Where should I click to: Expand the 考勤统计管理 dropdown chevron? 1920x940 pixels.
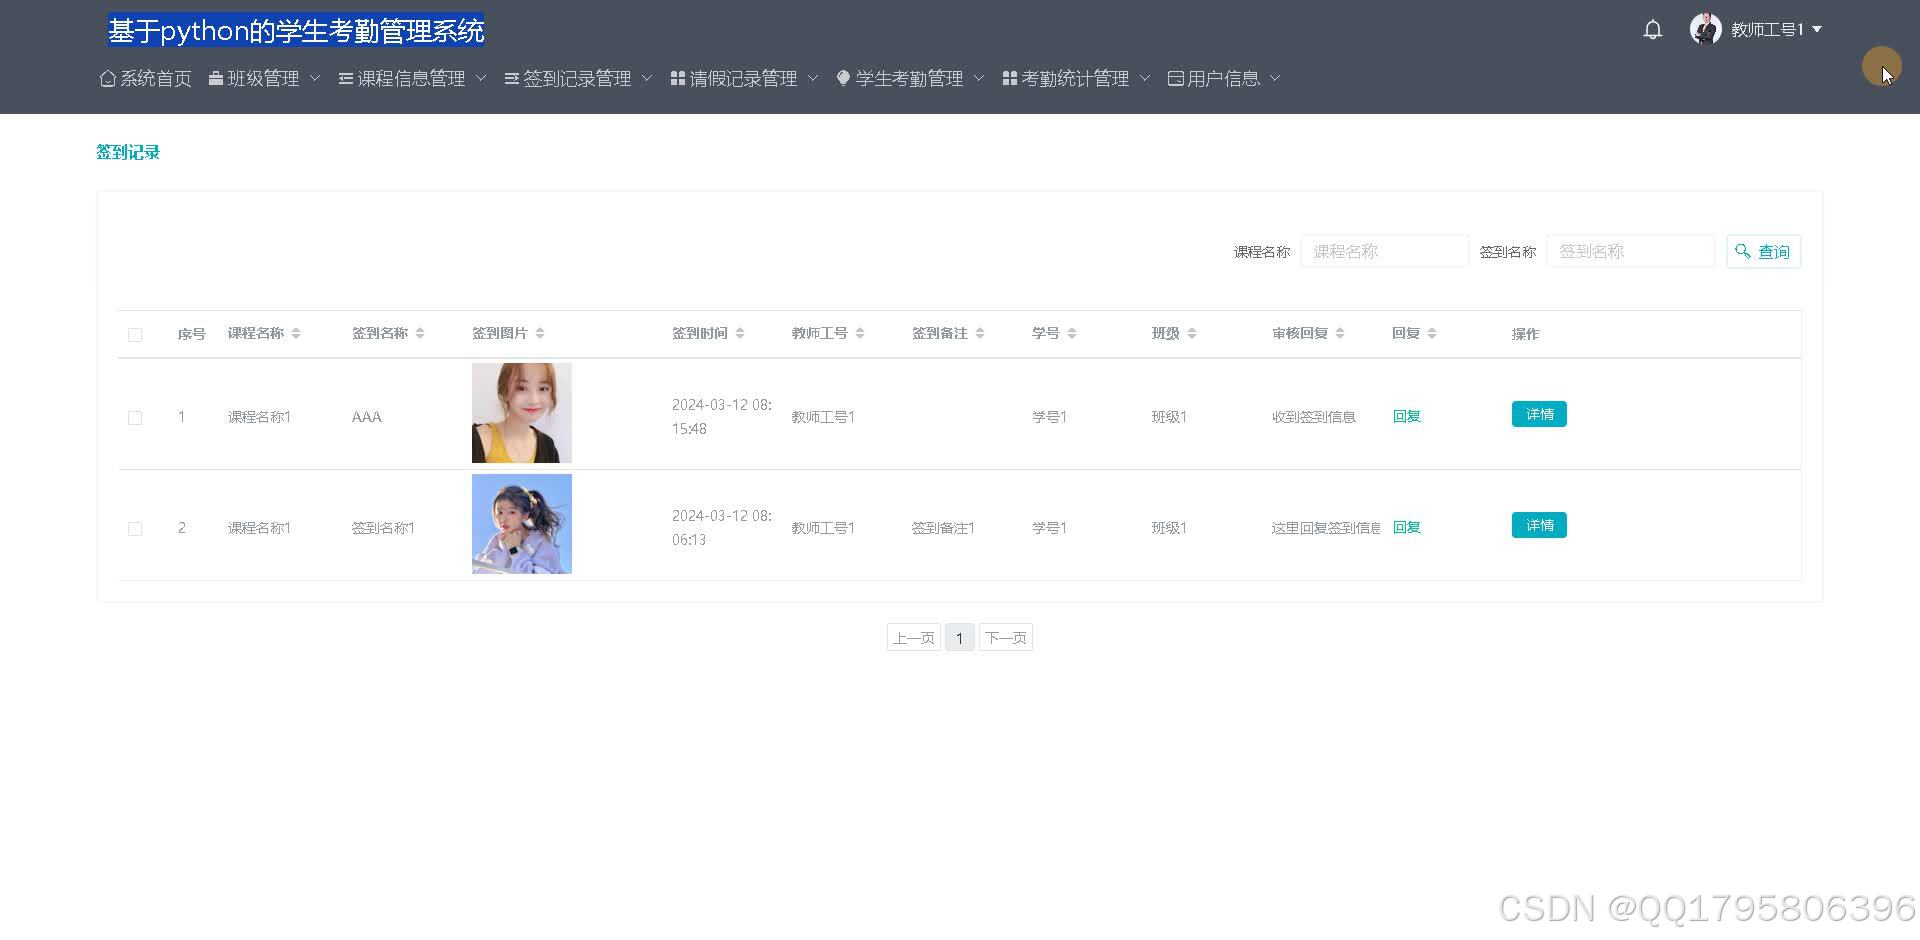pos(1145,78)
